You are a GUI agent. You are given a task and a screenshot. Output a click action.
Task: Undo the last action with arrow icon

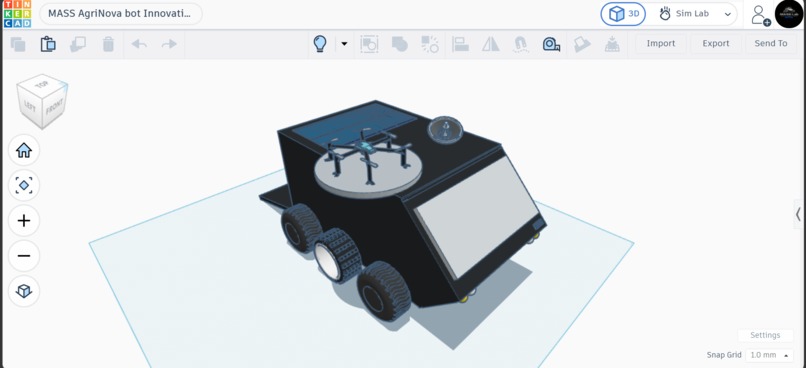tap(139, 44)
